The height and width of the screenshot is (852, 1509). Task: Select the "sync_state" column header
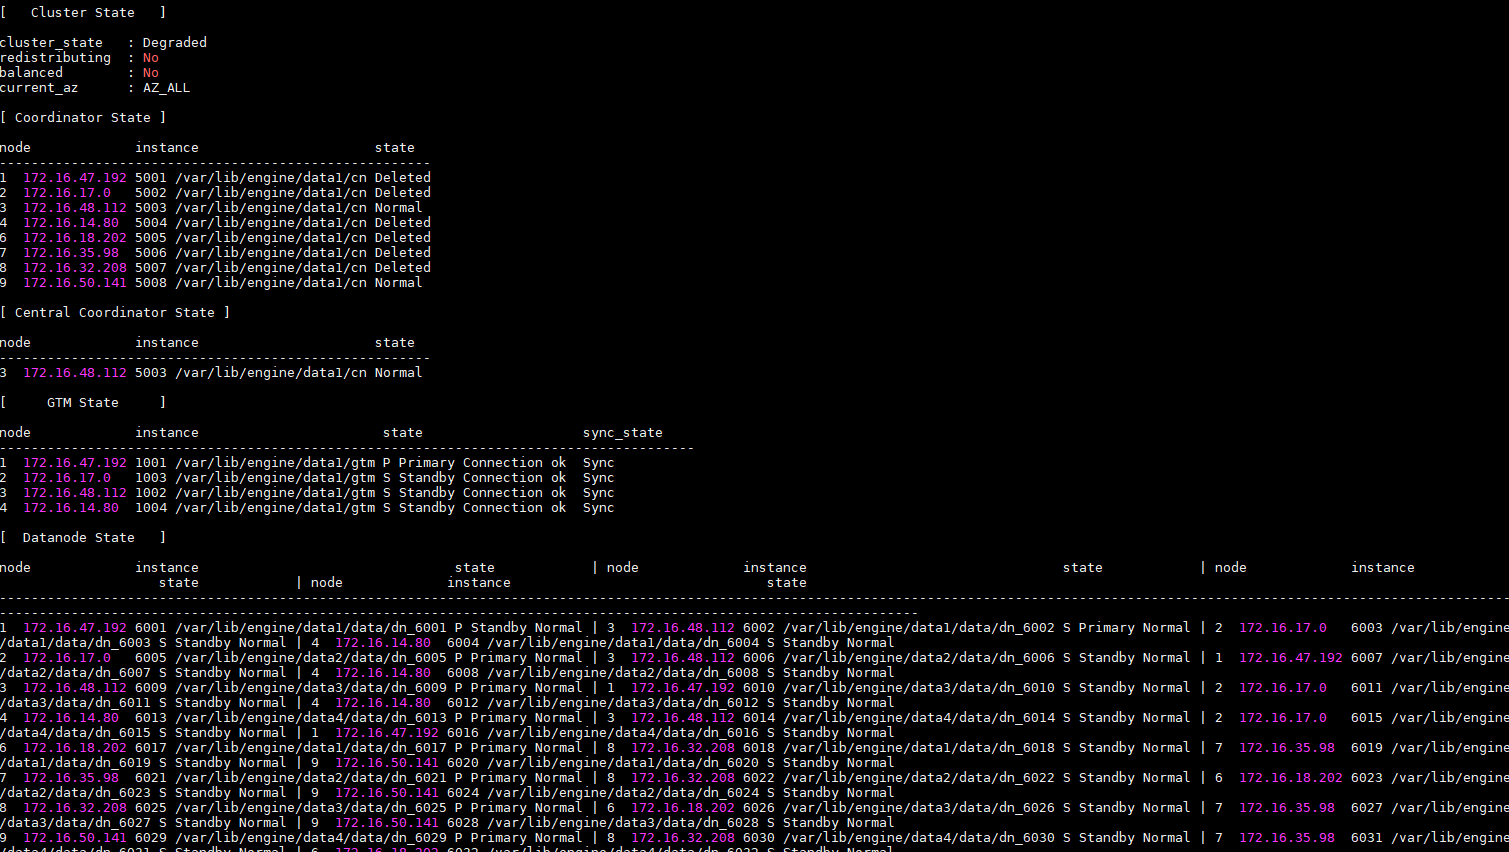coord(623,433)
